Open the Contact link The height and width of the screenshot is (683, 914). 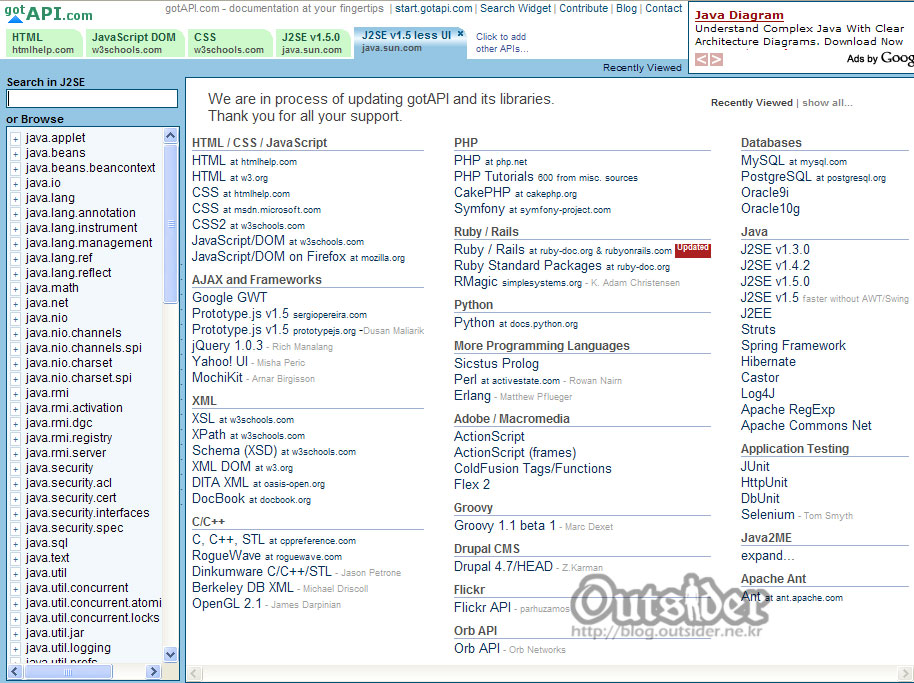663,8
